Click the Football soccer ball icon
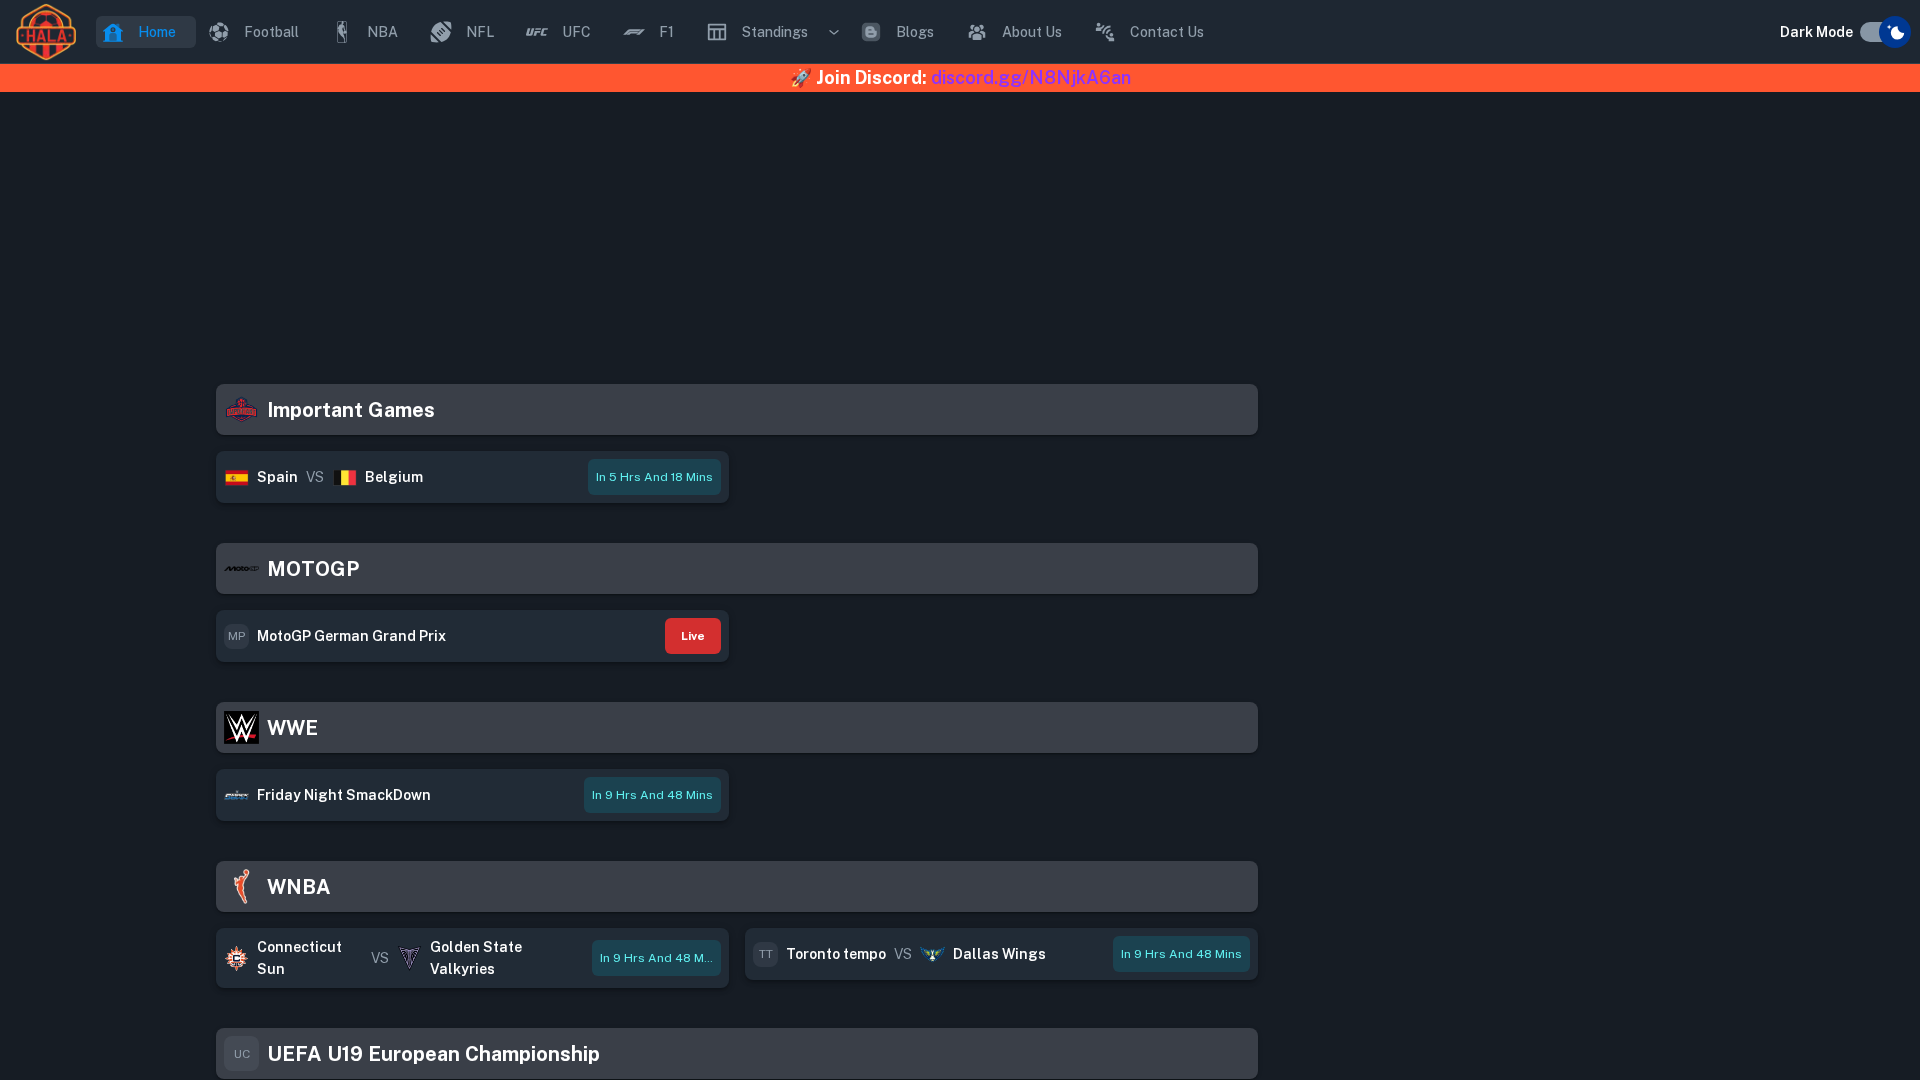 click(x=219, y=32)
